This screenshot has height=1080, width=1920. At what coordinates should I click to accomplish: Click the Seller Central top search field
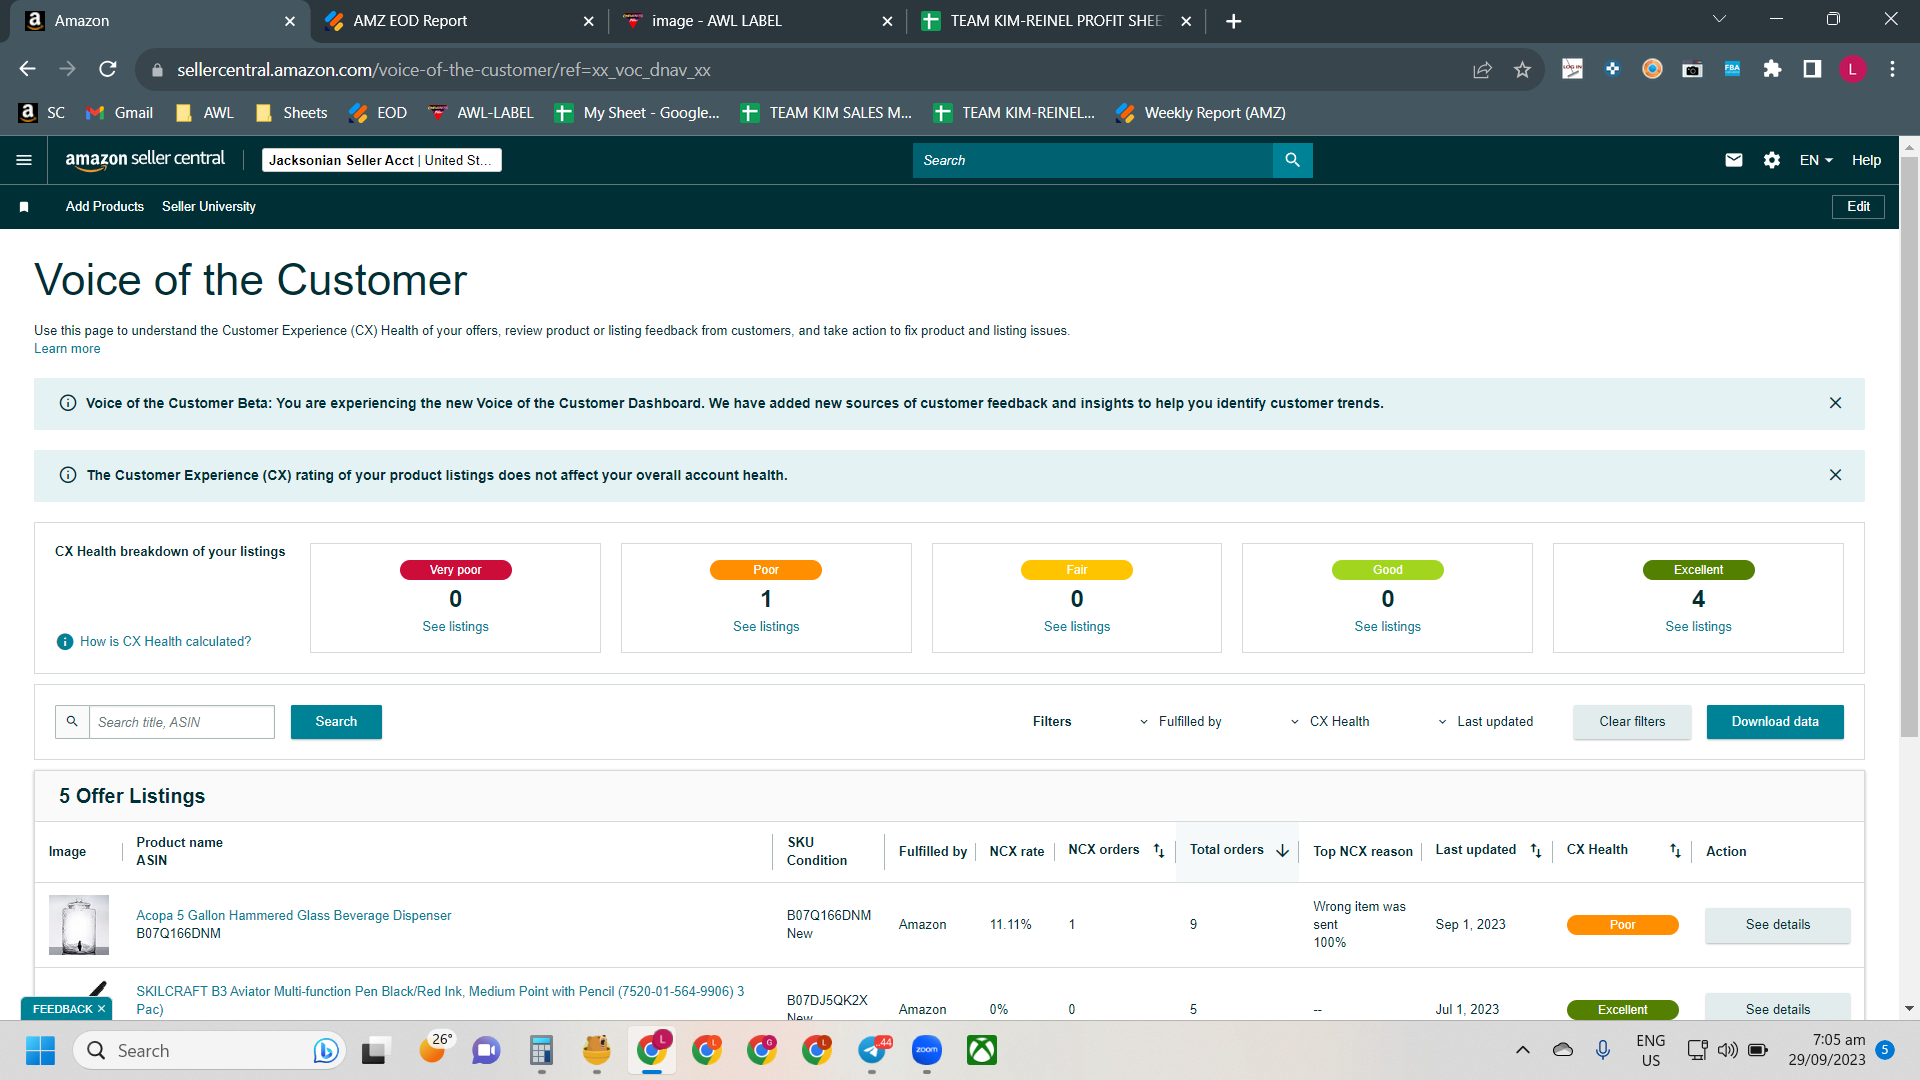pyautogui.click(x=1093, y=160)
